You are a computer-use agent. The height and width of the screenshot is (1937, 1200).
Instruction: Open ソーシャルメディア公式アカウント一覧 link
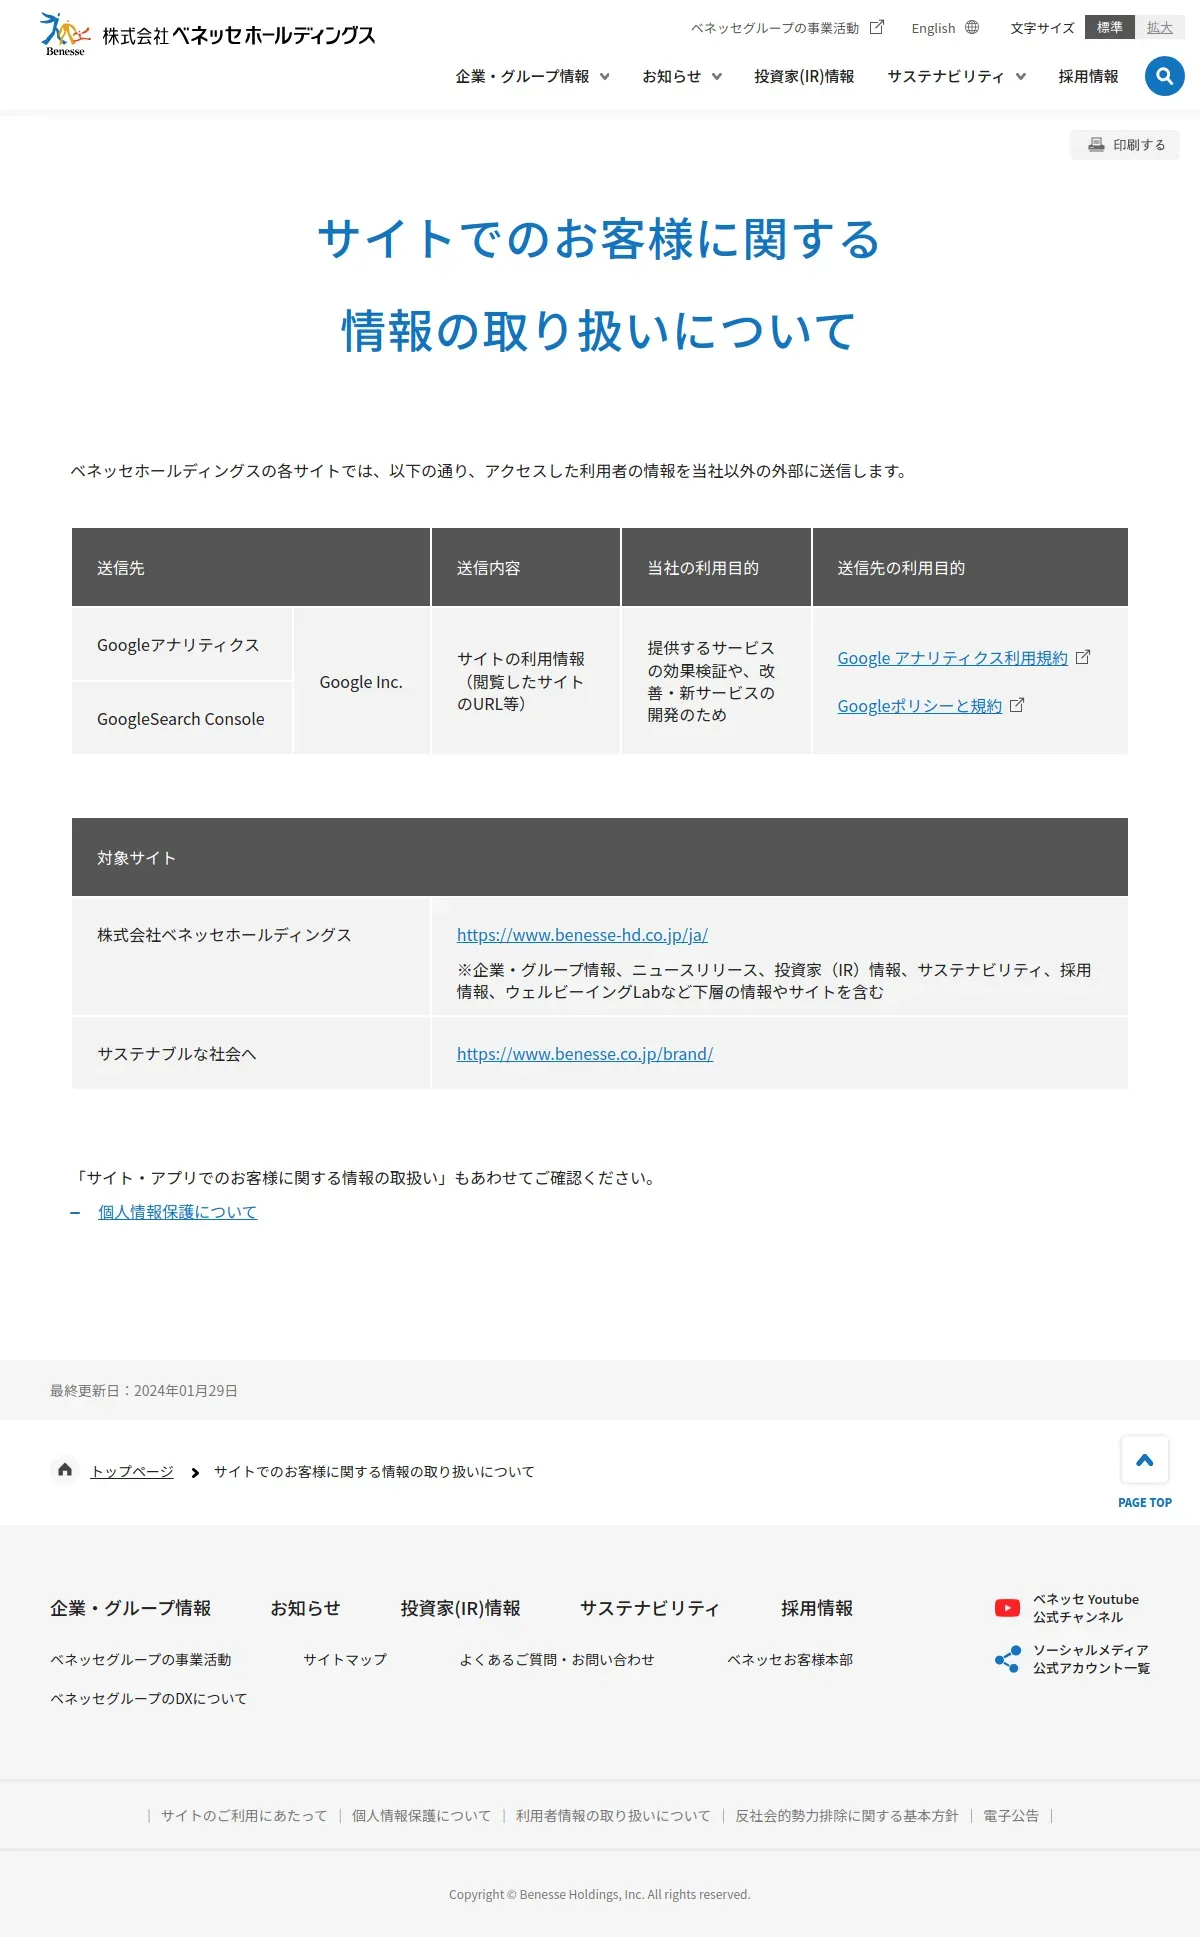point(1091,1659)
